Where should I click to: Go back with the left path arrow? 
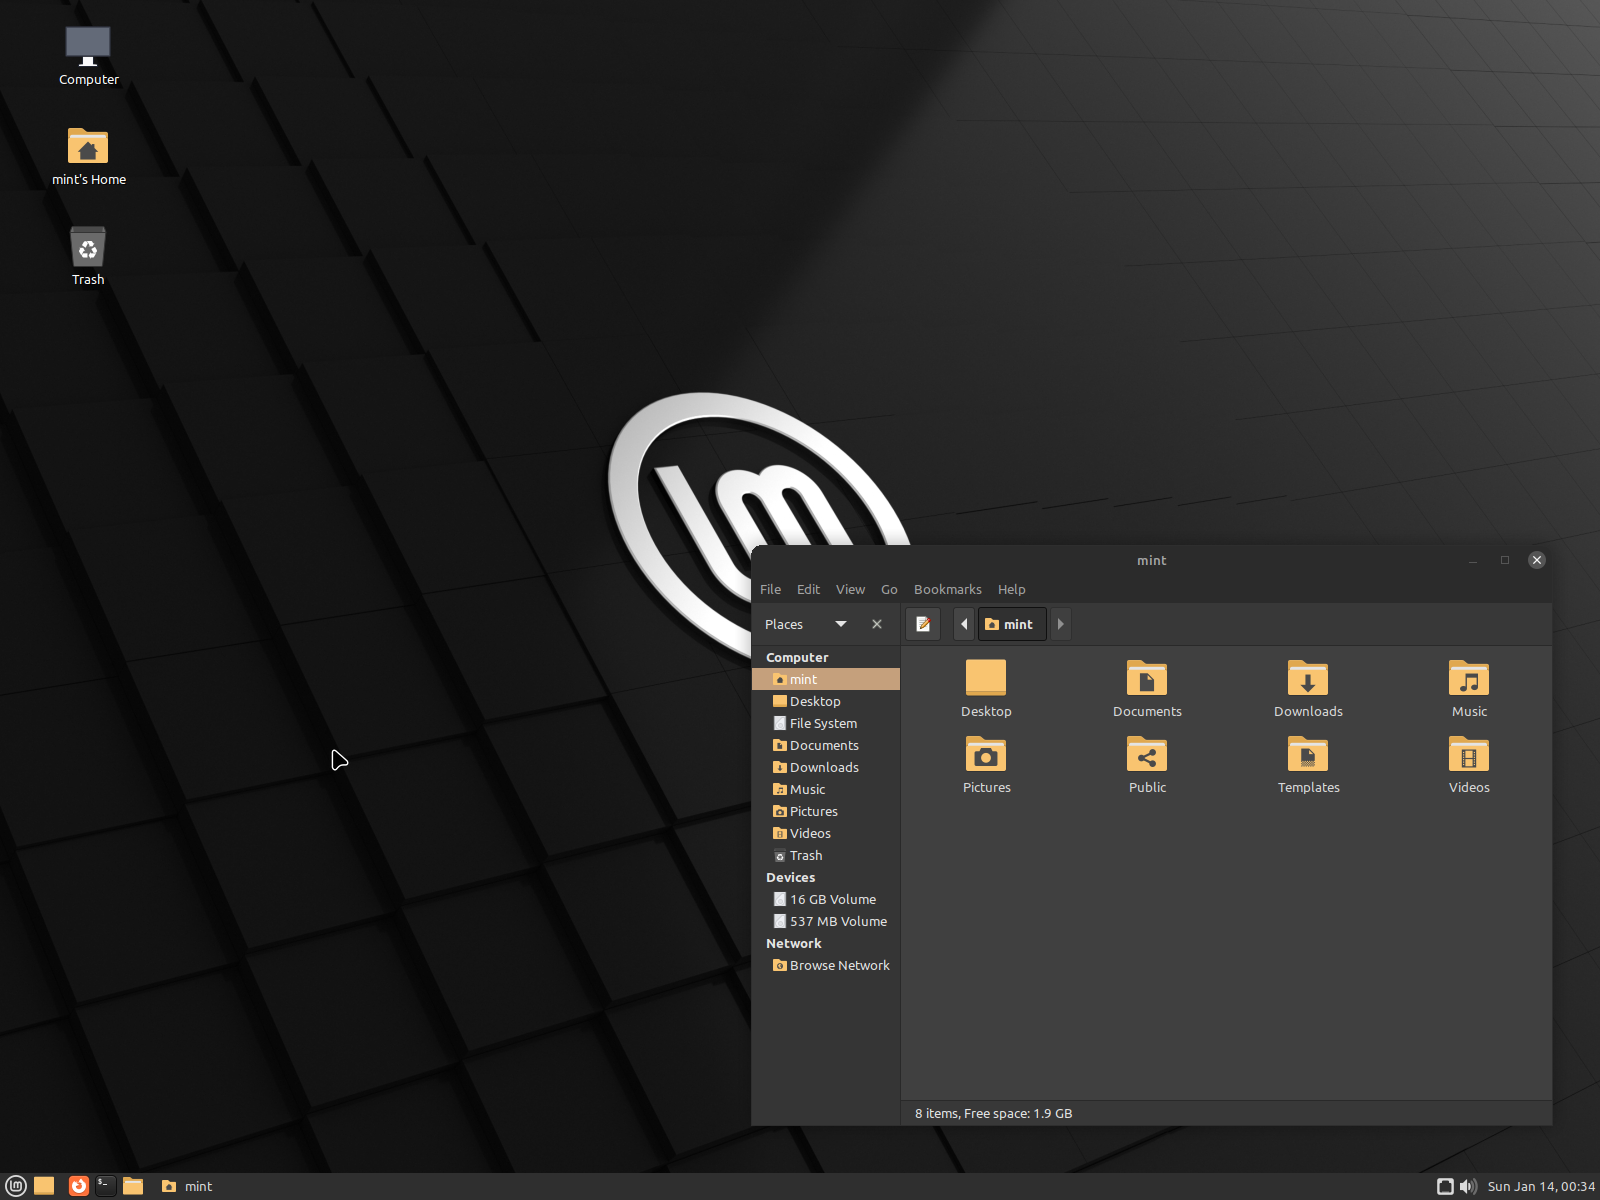coord(964,624)
